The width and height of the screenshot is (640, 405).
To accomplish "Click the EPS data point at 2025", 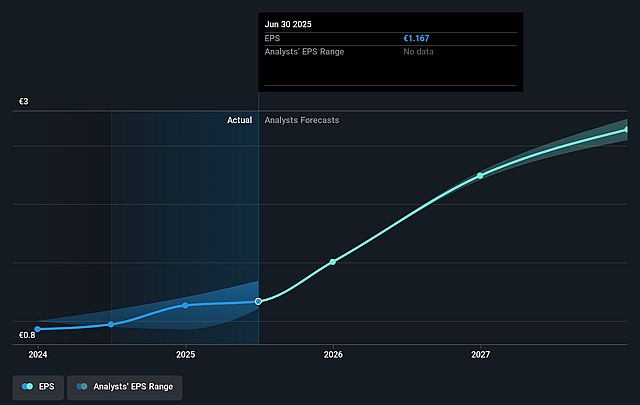I will 185,305.
